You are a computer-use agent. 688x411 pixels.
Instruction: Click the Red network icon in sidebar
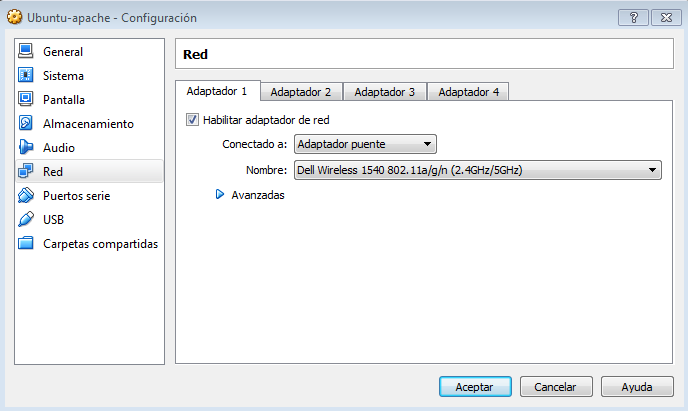pos(26,172)
